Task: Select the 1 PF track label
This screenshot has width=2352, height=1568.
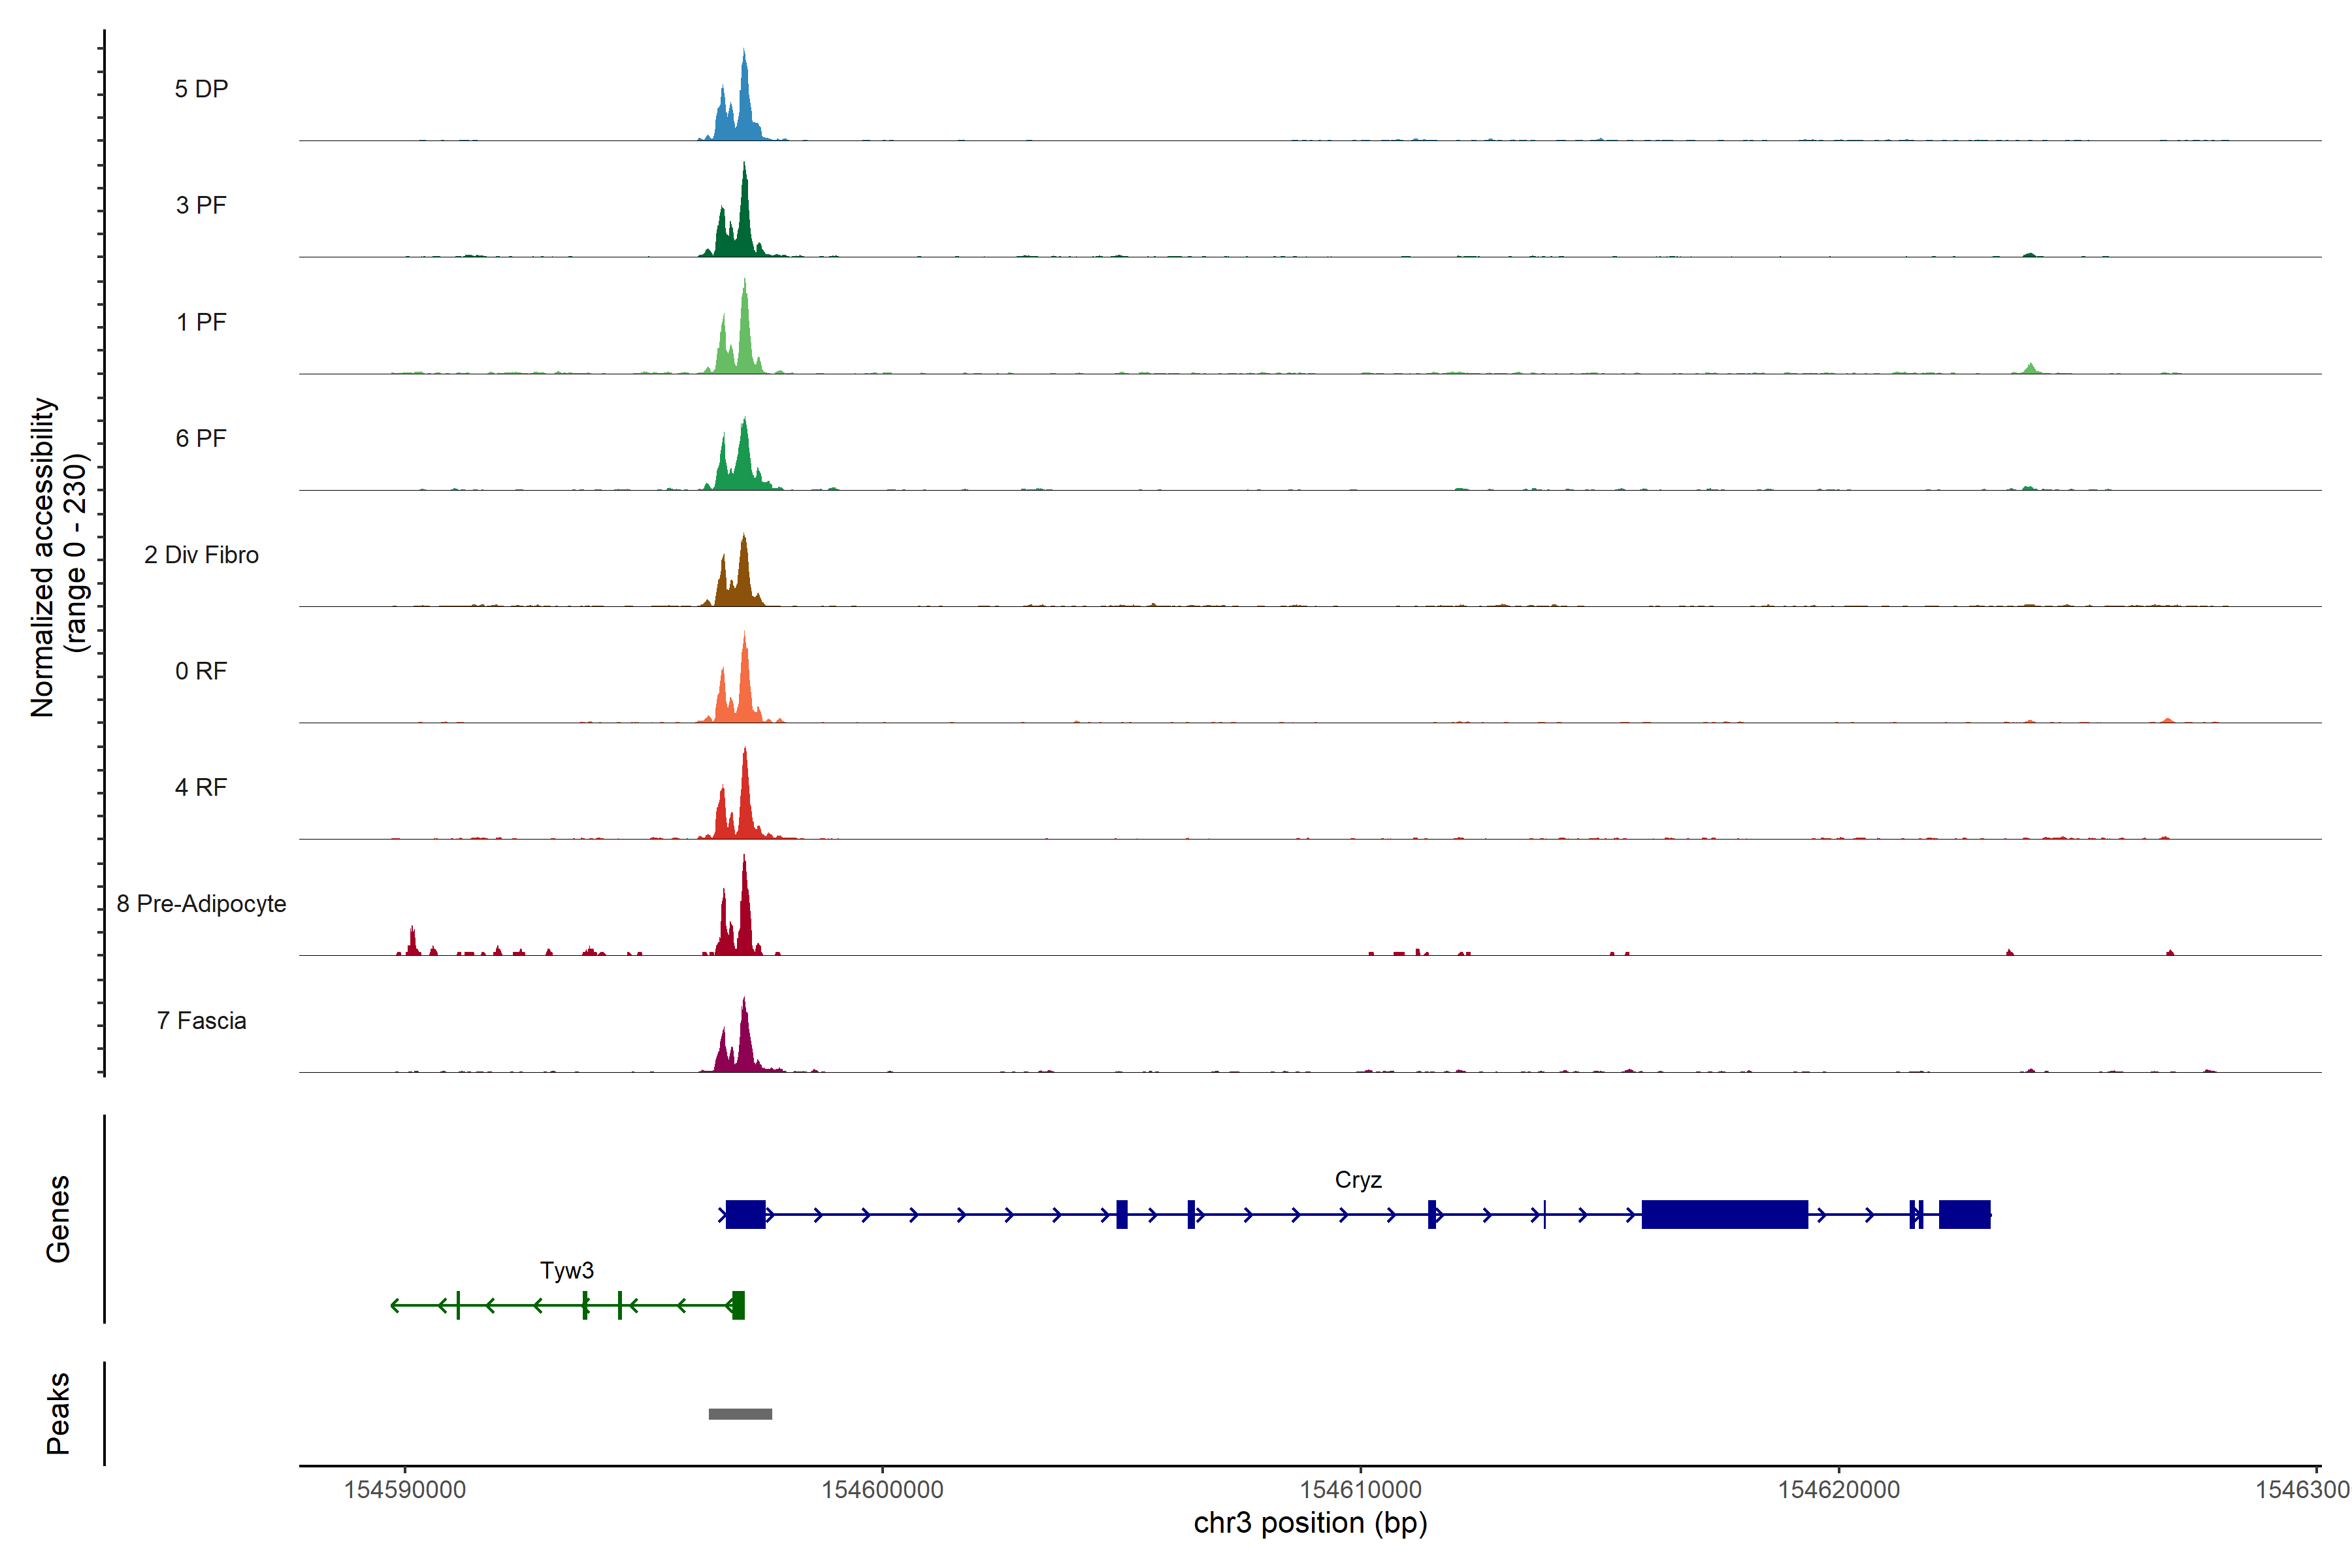Action: [x=201, y=322]
